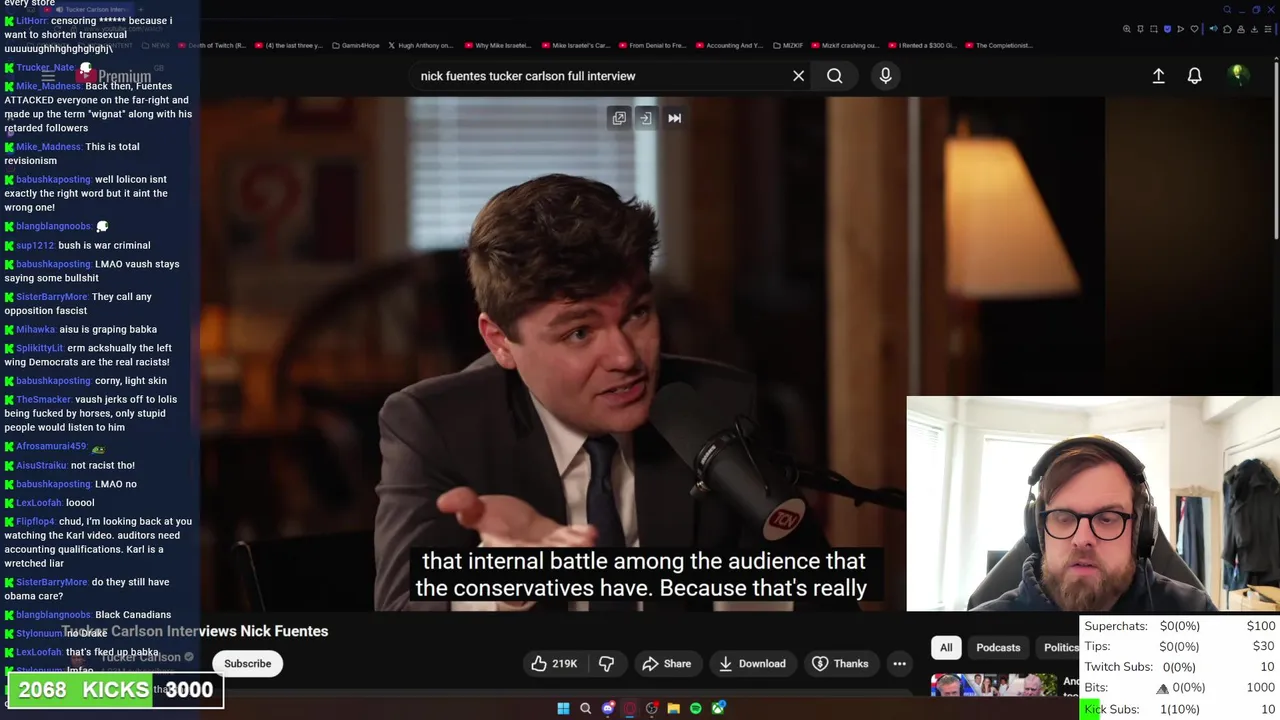Image resolution: width=1280 pixels, height=720 pixels.
Task: Click the dislike thumbs-down icon
Action: coord(606,663)
